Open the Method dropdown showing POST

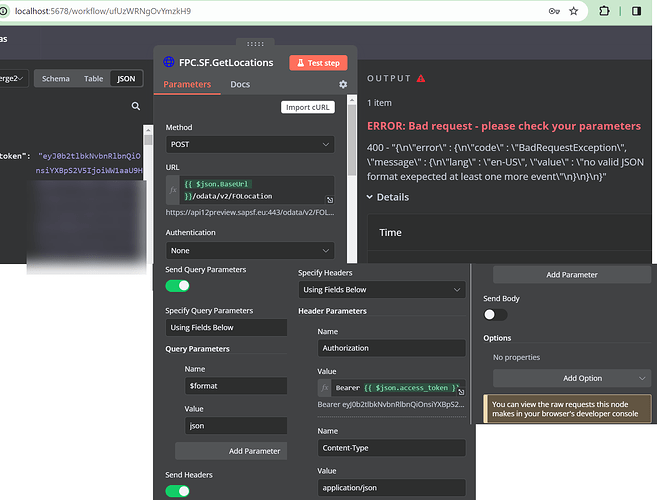249,145
